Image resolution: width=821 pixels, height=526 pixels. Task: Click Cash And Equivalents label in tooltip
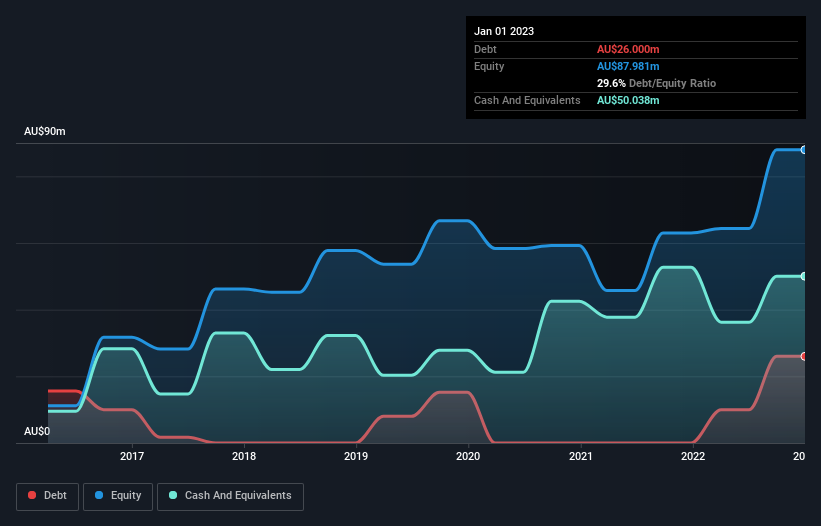click(527, 100)
